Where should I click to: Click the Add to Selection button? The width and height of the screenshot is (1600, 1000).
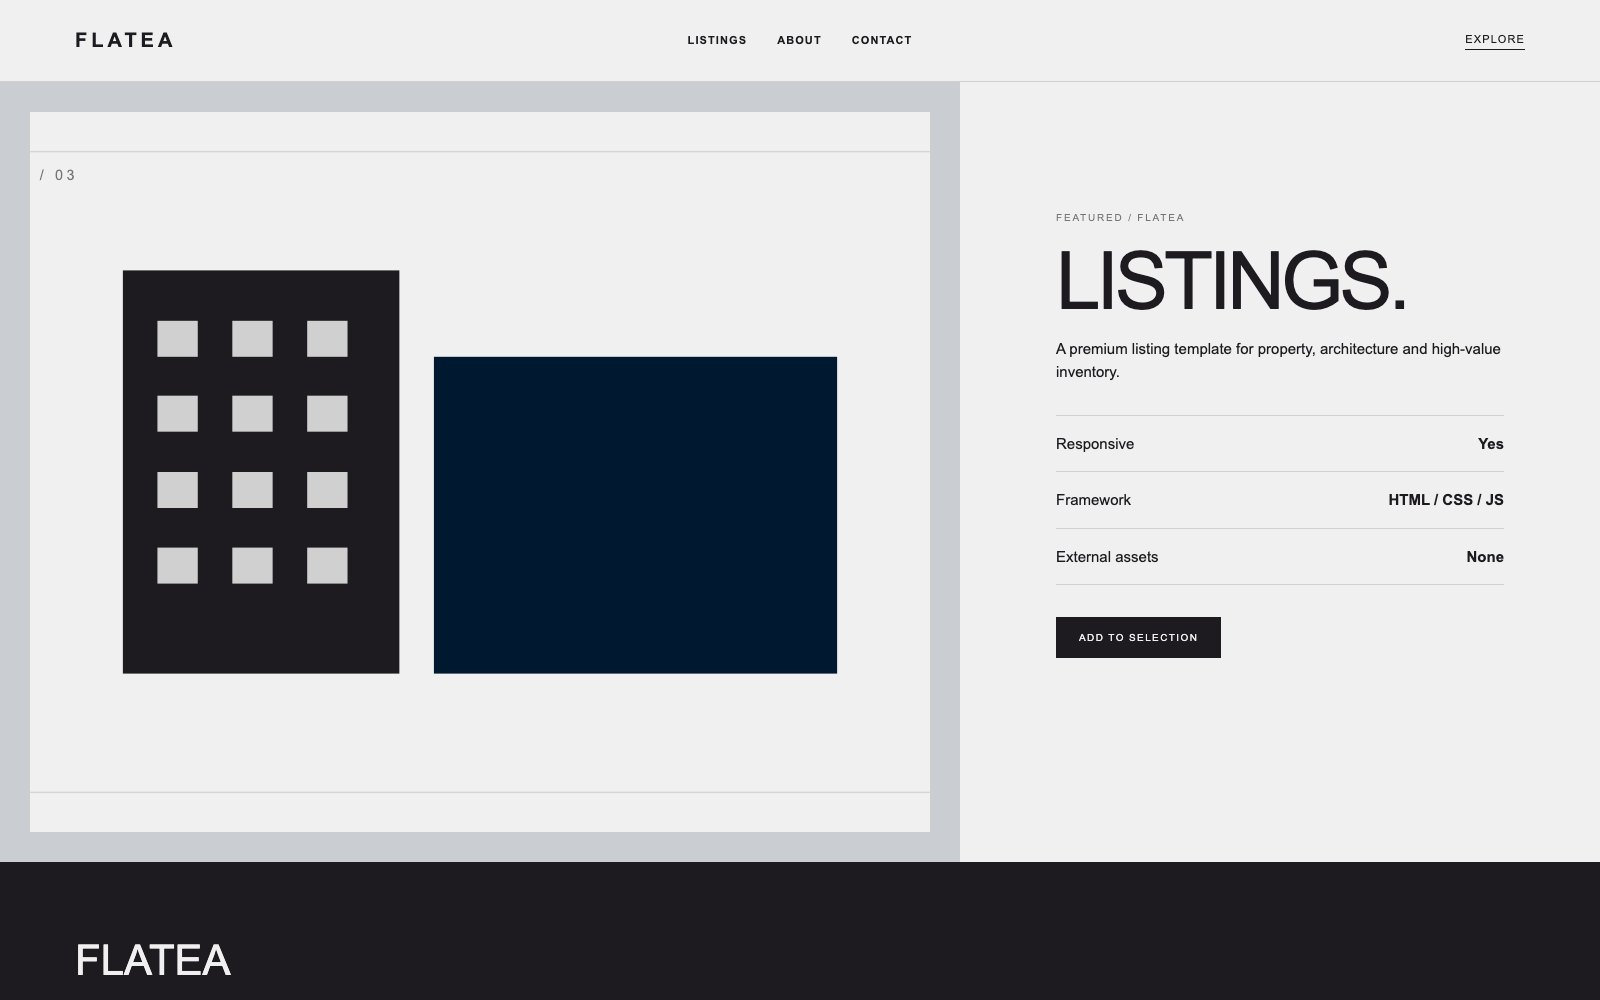coord(1138,637)
